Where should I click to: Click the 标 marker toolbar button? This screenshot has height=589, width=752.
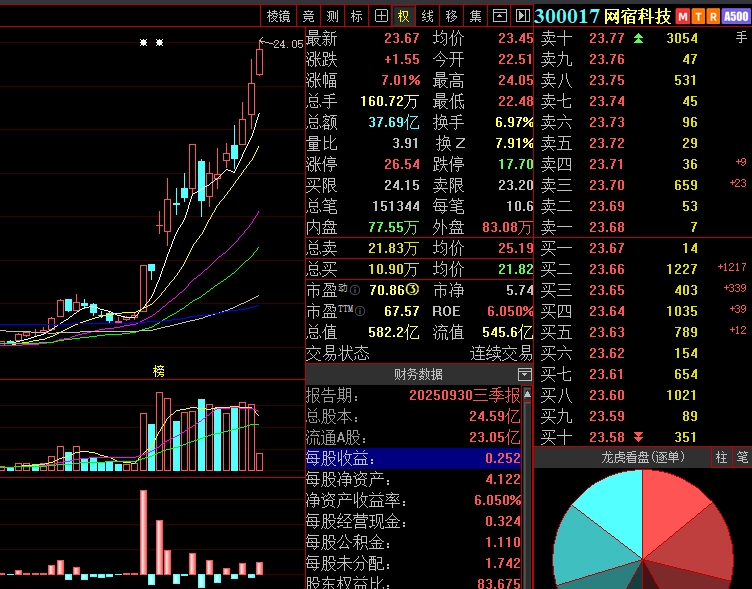tap(356, 16)
